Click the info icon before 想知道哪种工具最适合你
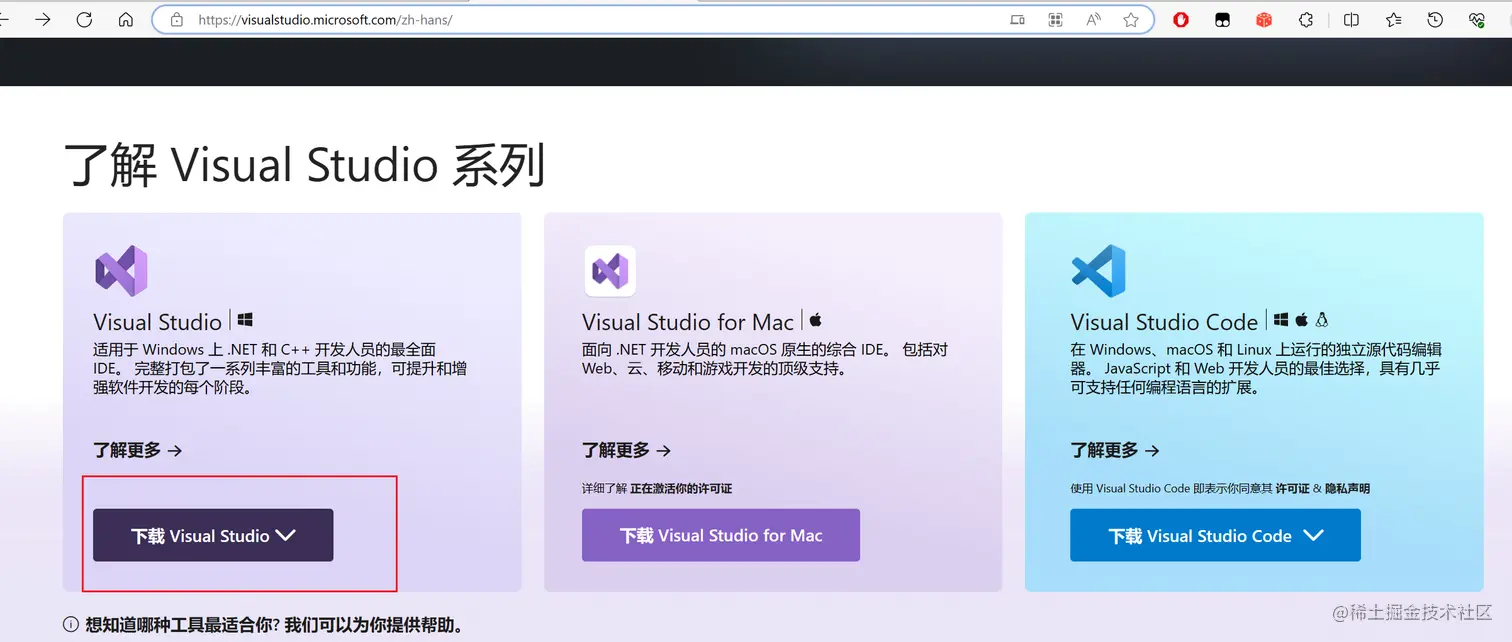 coord(71,625)
